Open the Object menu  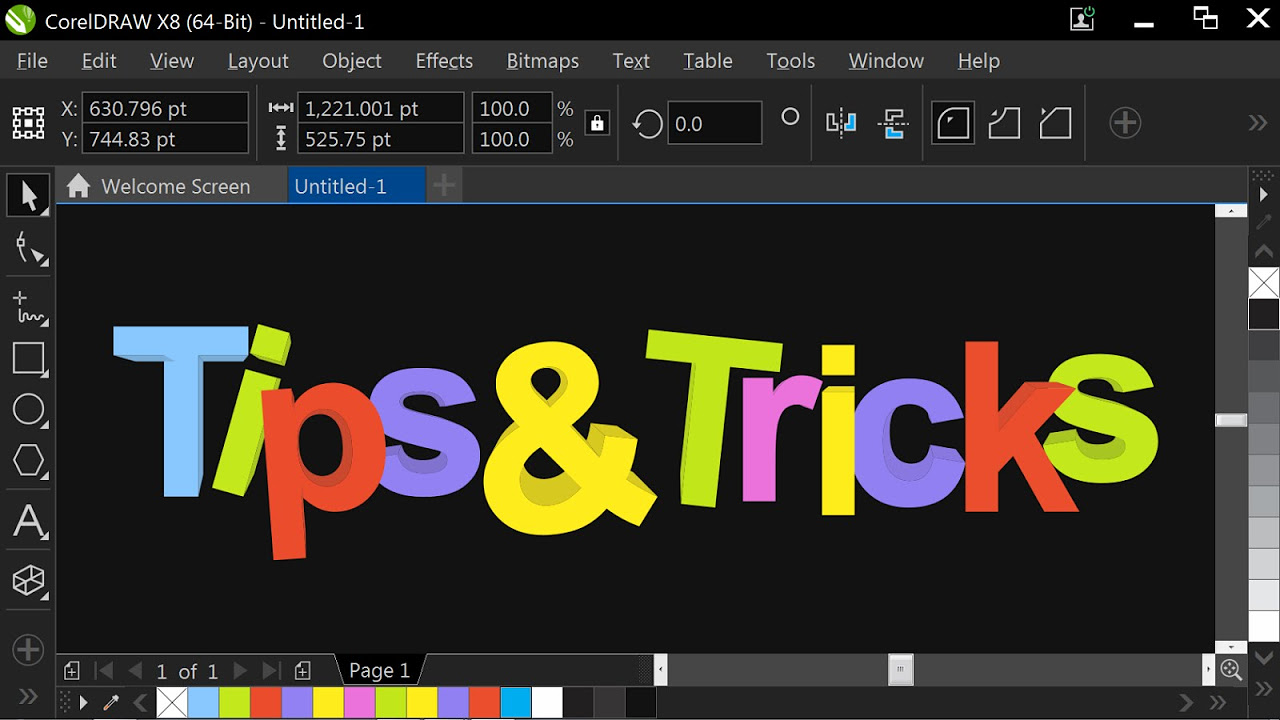tap(352, 61)
